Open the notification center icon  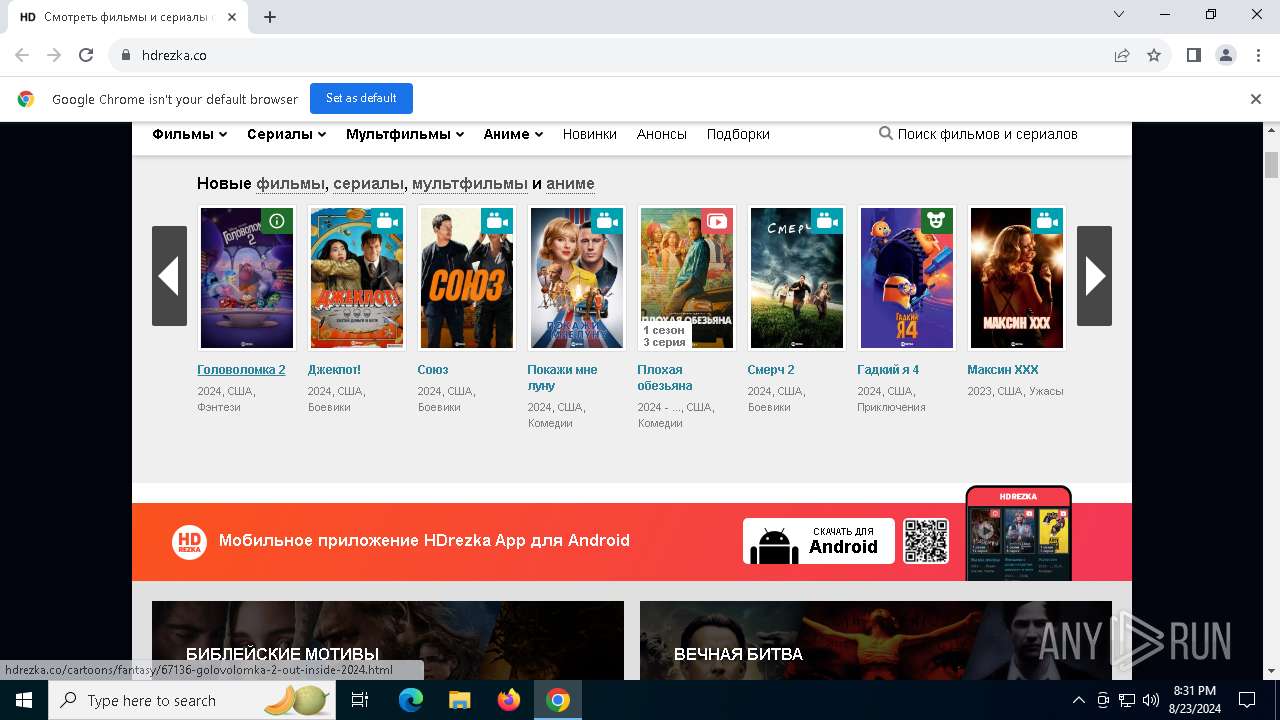[x=1247, y=700]
